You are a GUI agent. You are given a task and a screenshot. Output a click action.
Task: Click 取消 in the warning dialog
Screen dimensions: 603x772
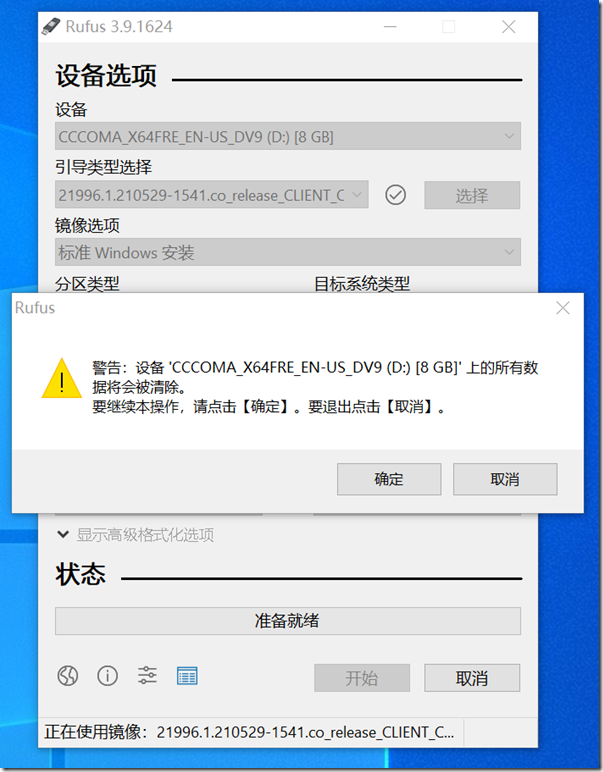pos(505,479)
